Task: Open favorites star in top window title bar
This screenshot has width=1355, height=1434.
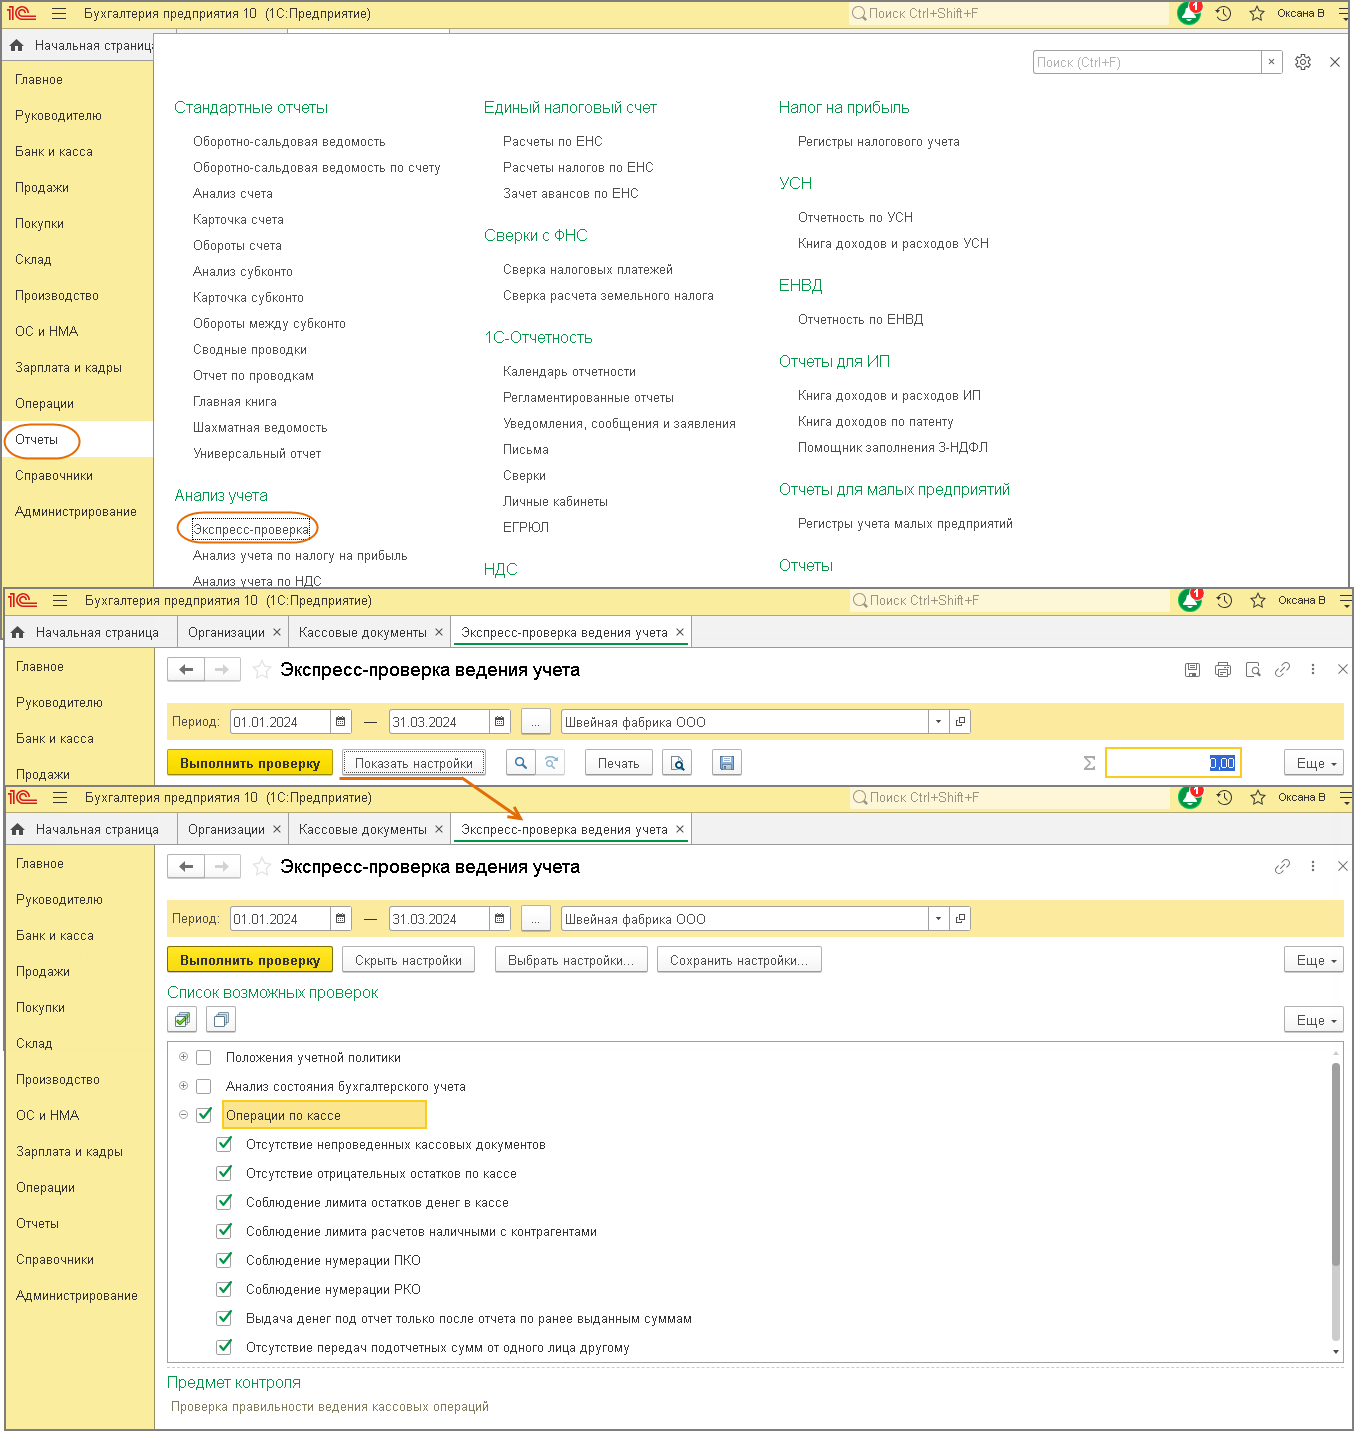Action: 1257,13
